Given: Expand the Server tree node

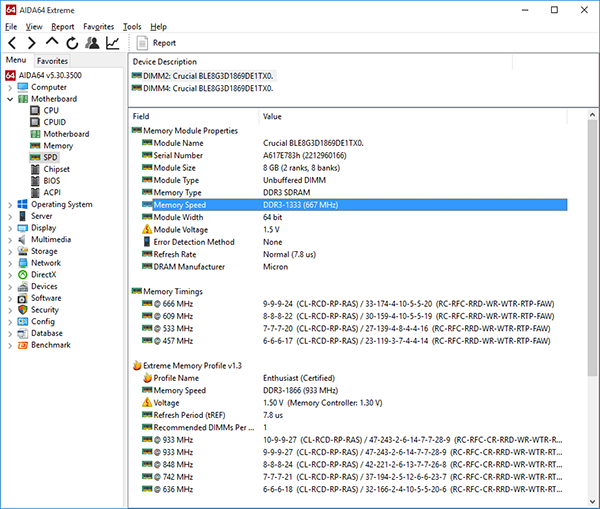Looking at the screenshot, I should (x=10, y=217).
